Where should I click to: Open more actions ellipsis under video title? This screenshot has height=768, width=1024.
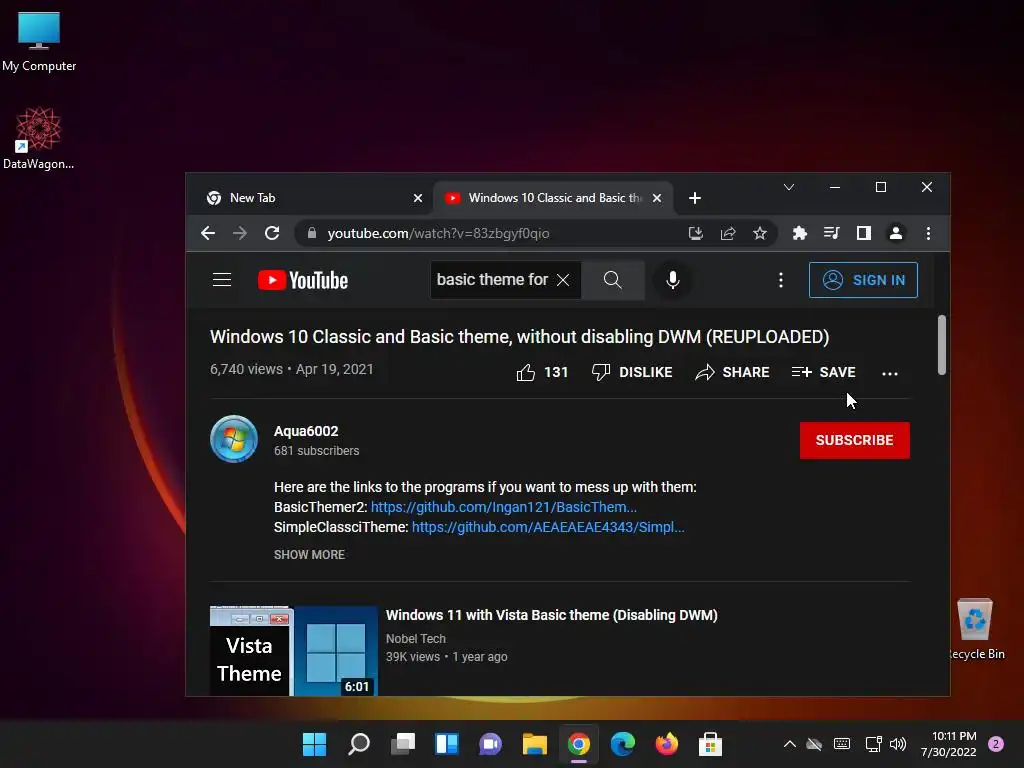(890, 374)
